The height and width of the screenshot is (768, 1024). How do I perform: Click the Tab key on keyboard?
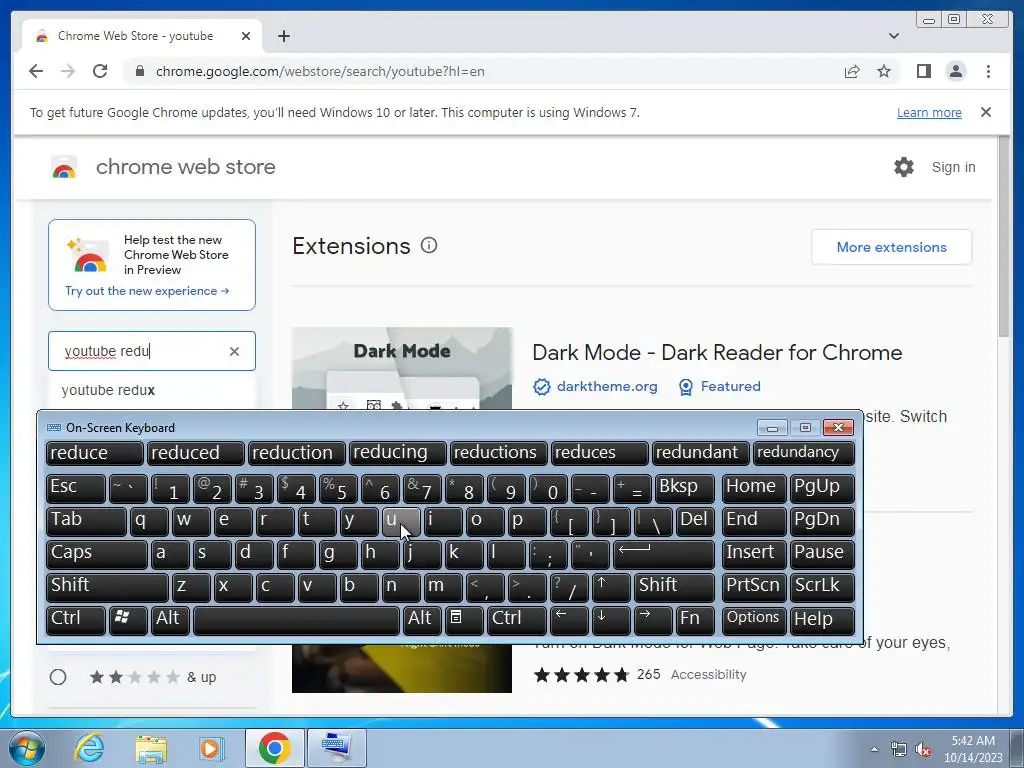pos(86,520)
